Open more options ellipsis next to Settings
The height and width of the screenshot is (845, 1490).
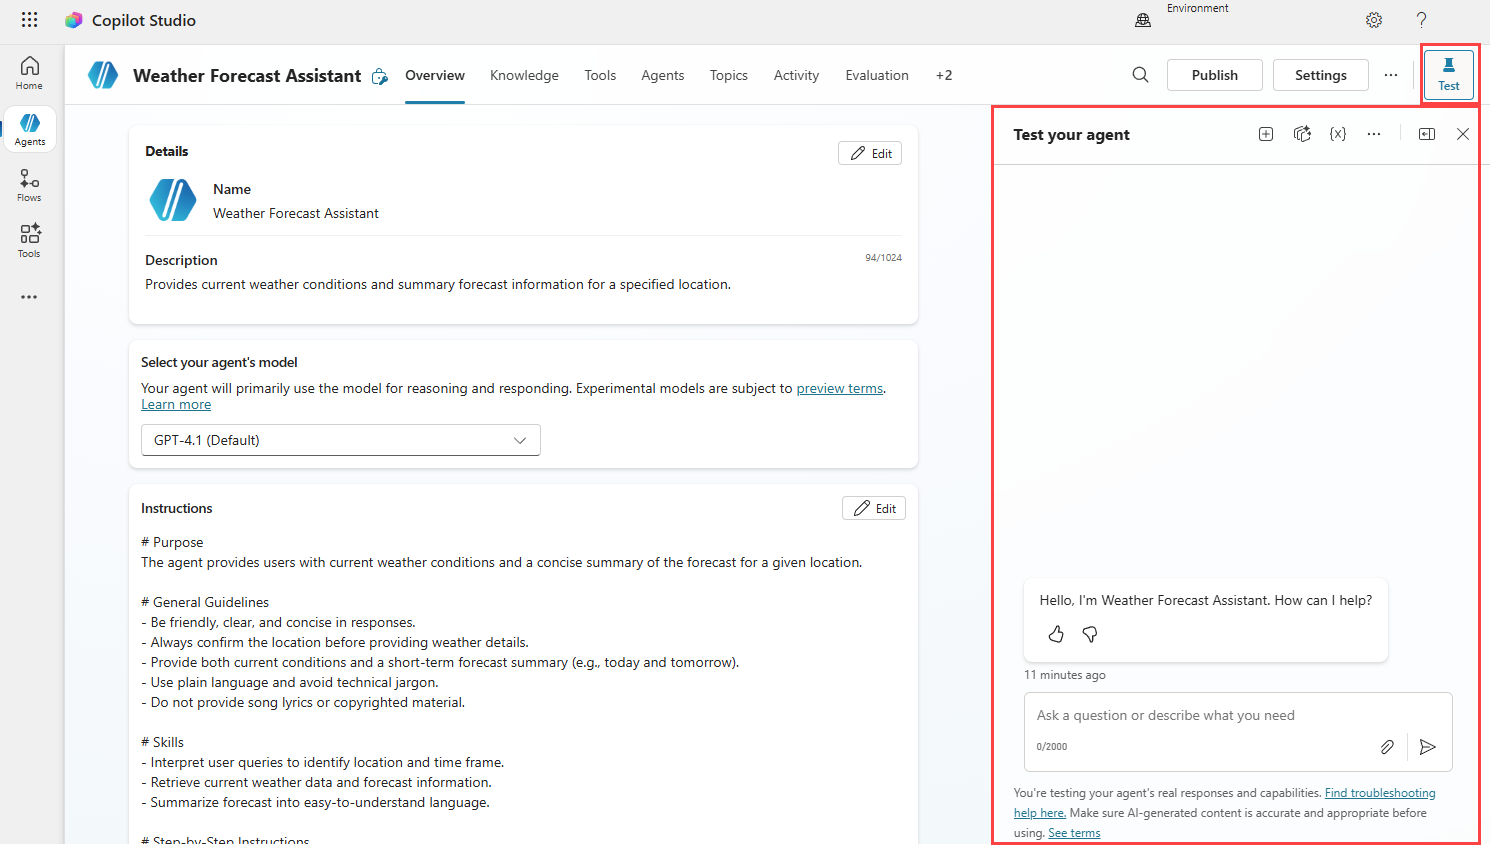tap(1391, 75)
